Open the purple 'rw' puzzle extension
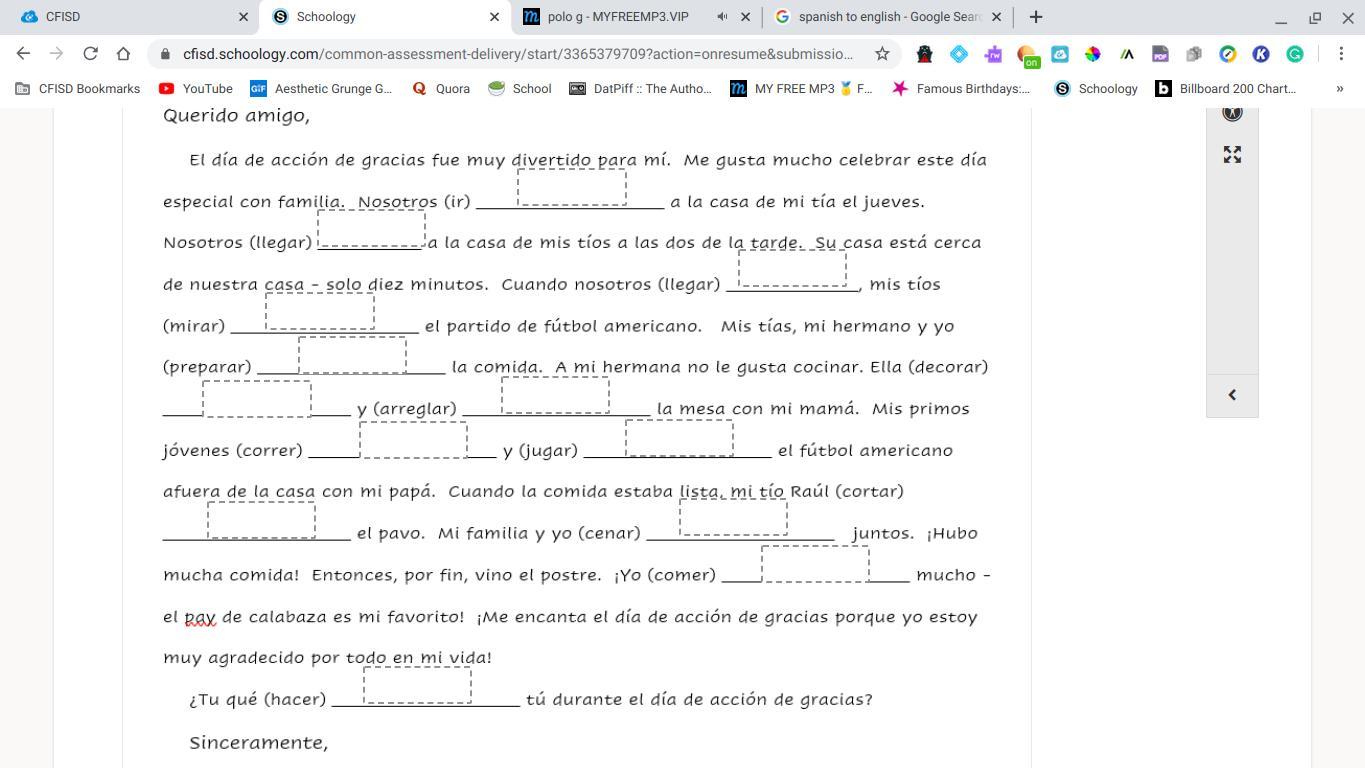Viewport: 1365px width, 768px height. [x=993, y=54]
